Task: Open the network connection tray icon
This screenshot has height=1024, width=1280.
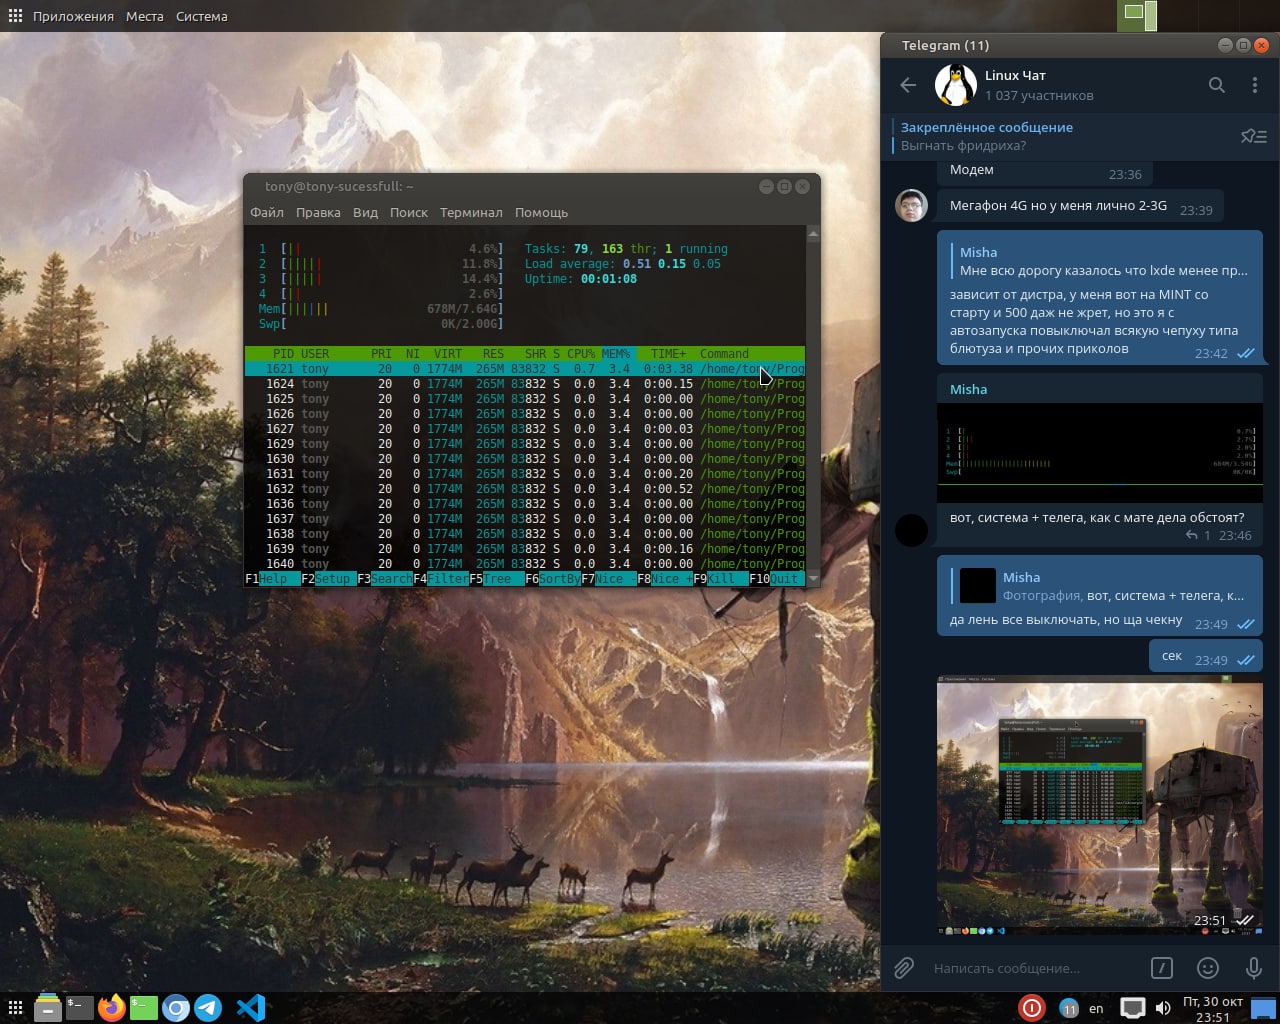Action: [1132, 1008]
